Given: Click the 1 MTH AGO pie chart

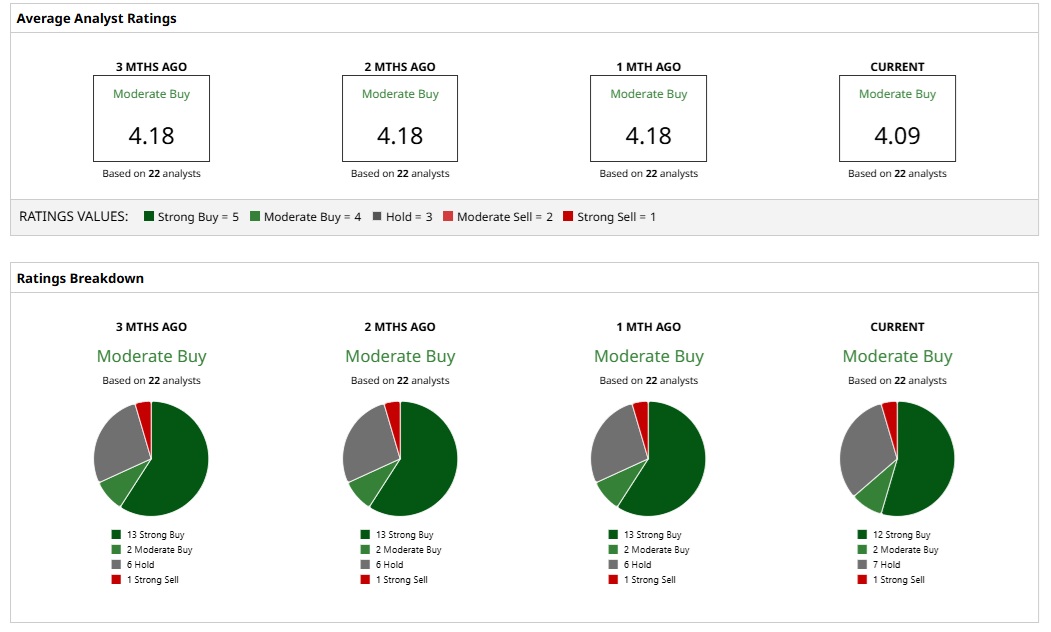Looking at the screenshot, I should [x=648, y=458].
